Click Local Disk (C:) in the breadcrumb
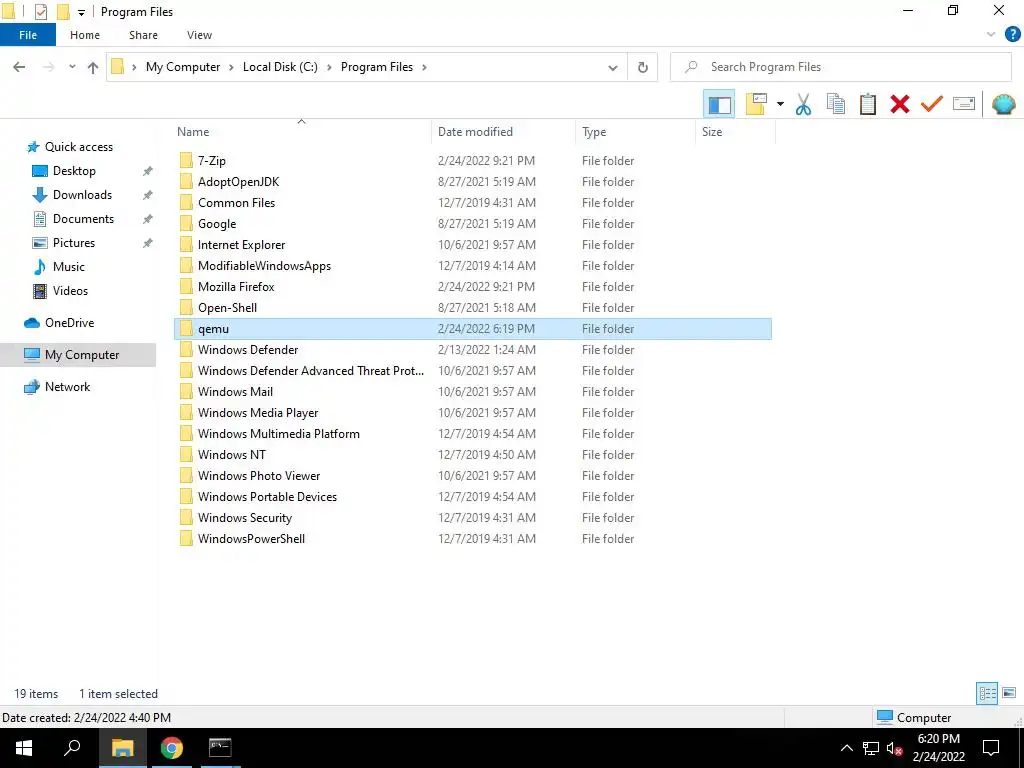This screenshot has width=1024, height=768. [280, 67]
